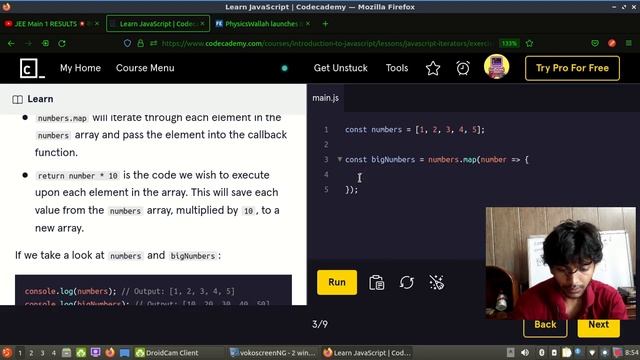Image resolution: width=640 pixels, height=360 pixels.
Task: Open My Home in Codecademy header
Action: pos(80,68)
